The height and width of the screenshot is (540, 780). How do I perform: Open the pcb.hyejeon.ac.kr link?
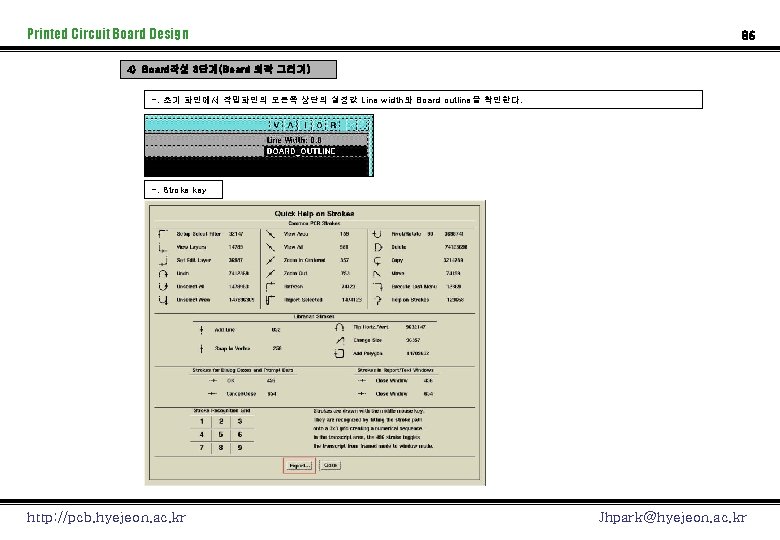(x=106, y=518)
